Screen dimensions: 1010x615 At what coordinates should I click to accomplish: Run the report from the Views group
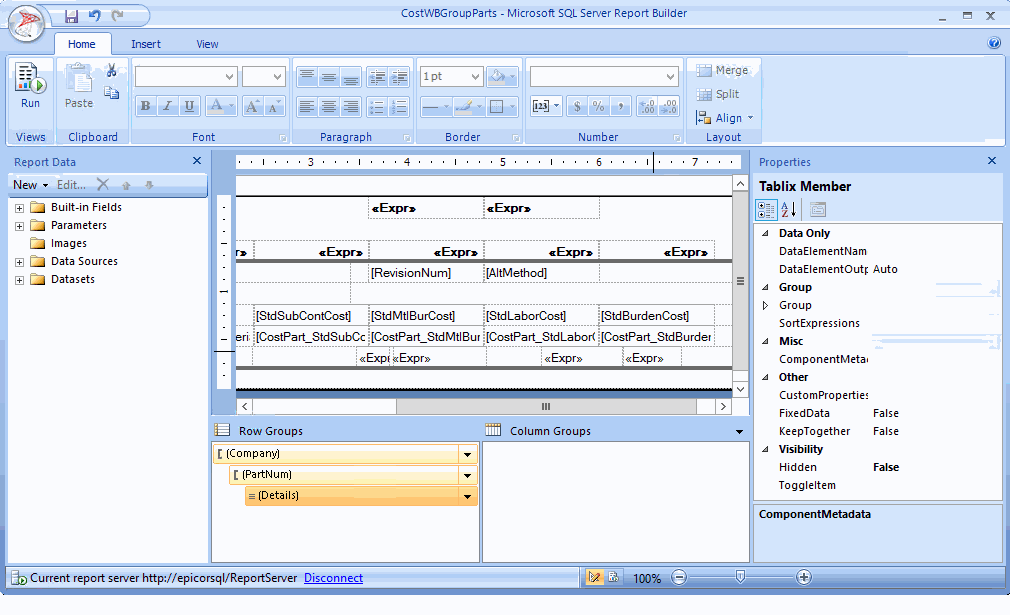pos(30,86)
